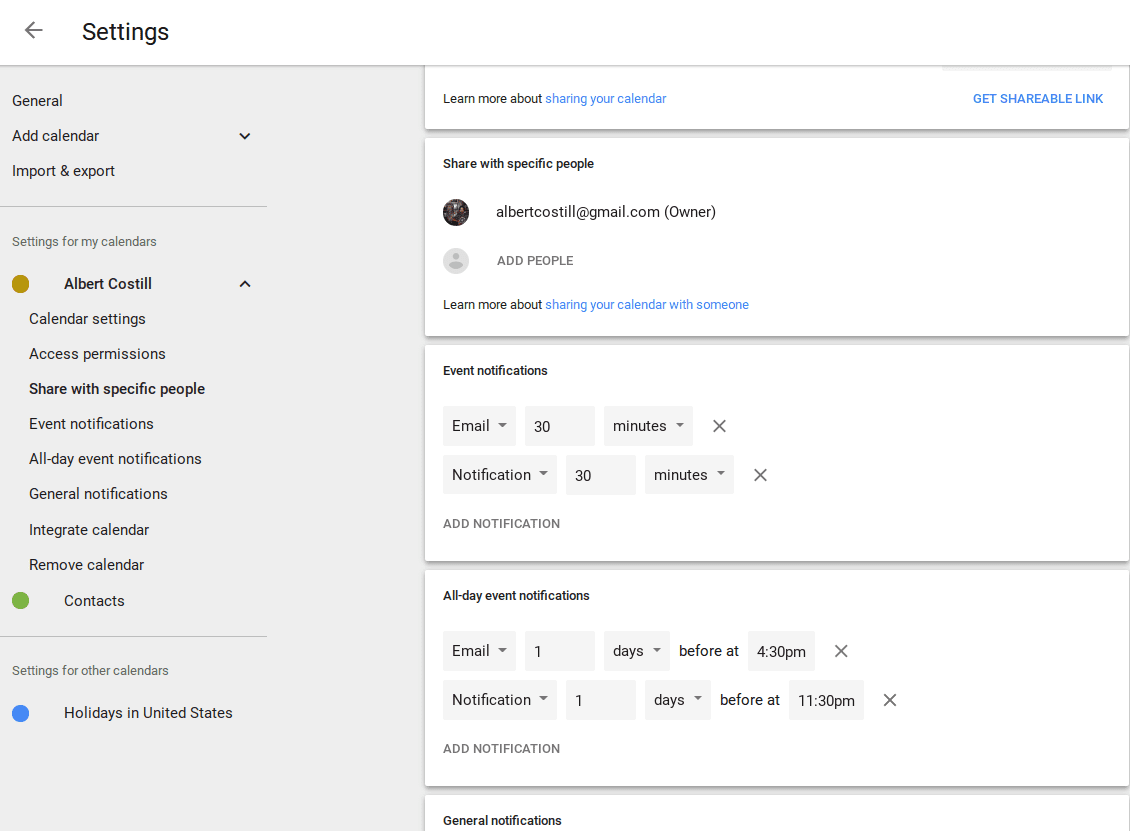This screenshot has height=831, width=1130.
Task: Open Email type dropdown under All-day event notifications
Action: 479,651
